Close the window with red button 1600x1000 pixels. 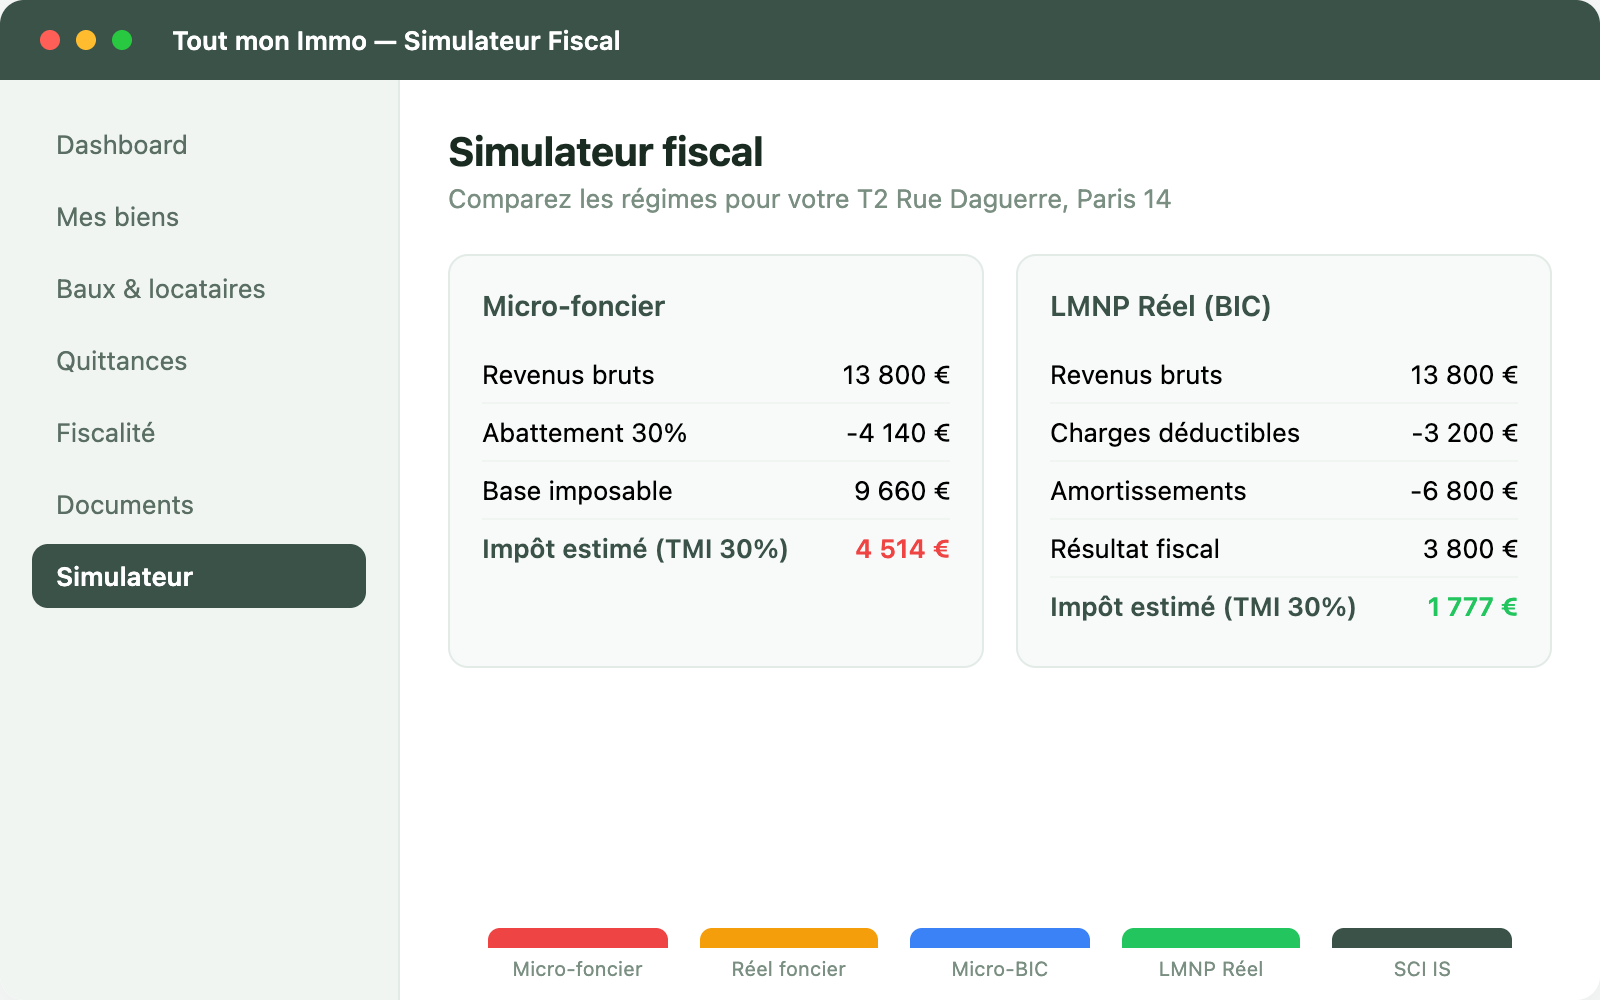pyautogui.click(x=50, y=40)
